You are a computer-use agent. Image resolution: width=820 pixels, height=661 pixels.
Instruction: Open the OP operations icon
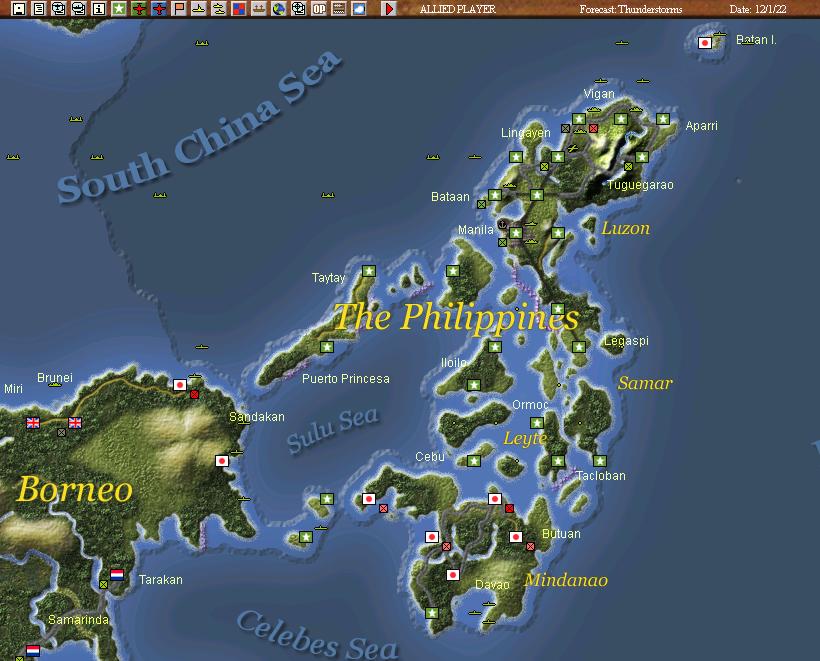click(x=319, y=8)
